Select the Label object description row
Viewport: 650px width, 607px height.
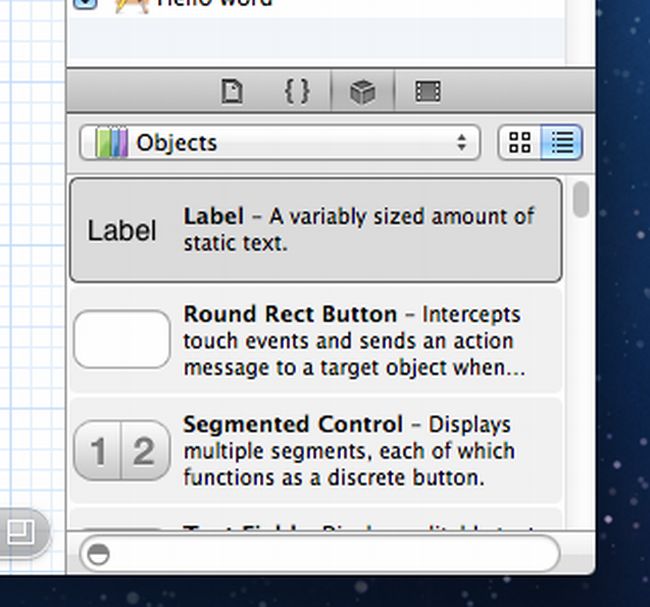pyautogui.click(x=358, y=229)
